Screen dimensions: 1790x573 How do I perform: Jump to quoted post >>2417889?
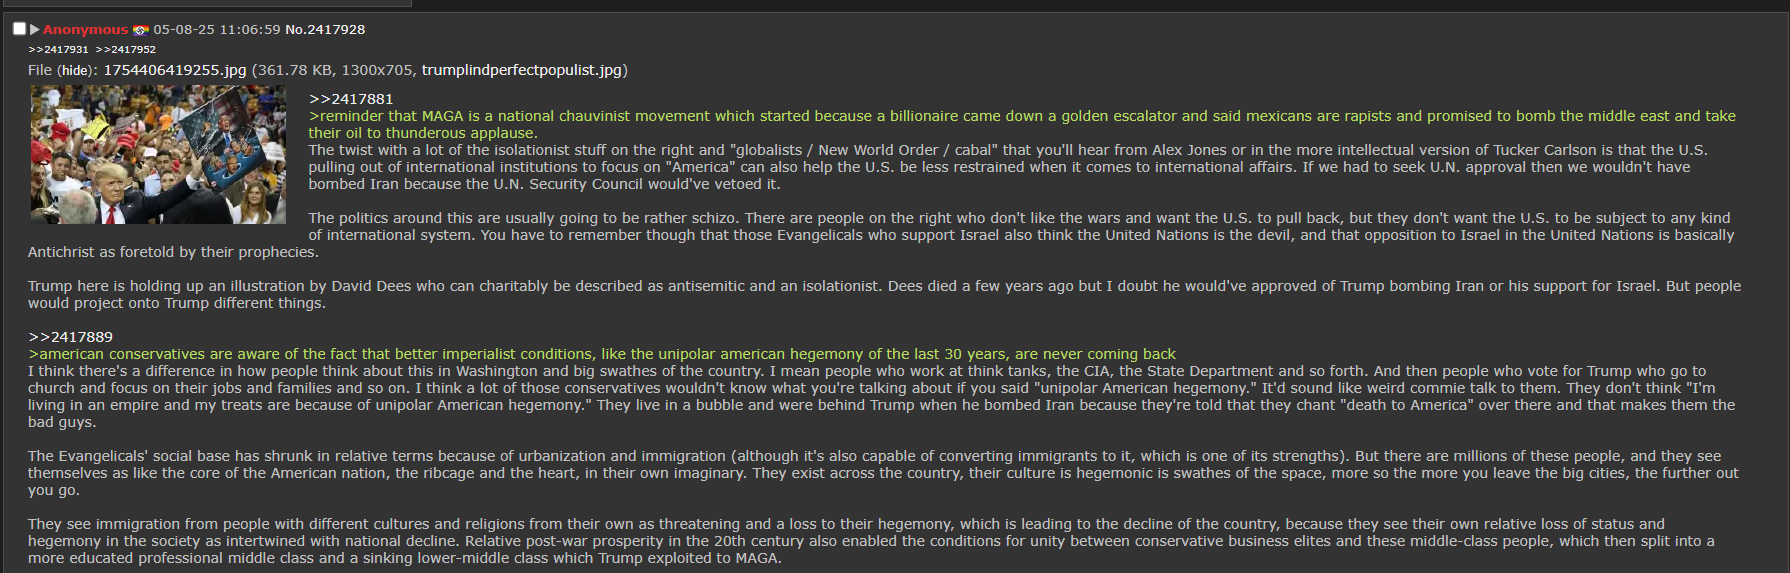pyautogui.click(x=70, y=337)
